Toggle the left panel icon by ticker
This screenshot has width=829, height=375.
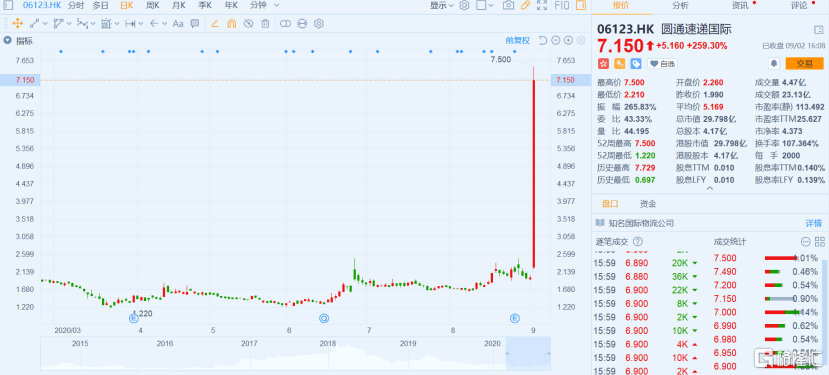9,5
